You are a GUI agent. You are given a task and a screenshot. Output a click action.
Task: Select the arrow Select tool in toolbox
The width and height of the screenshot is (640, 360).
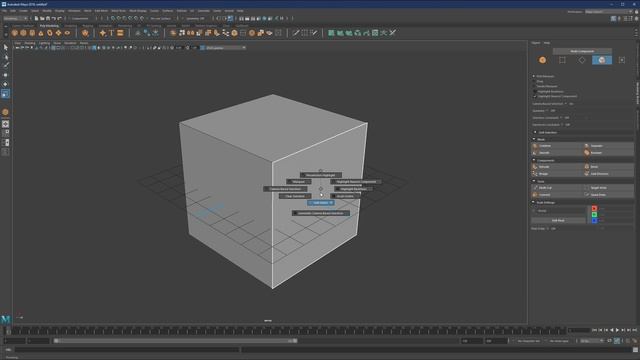click(x=5, y=47)
